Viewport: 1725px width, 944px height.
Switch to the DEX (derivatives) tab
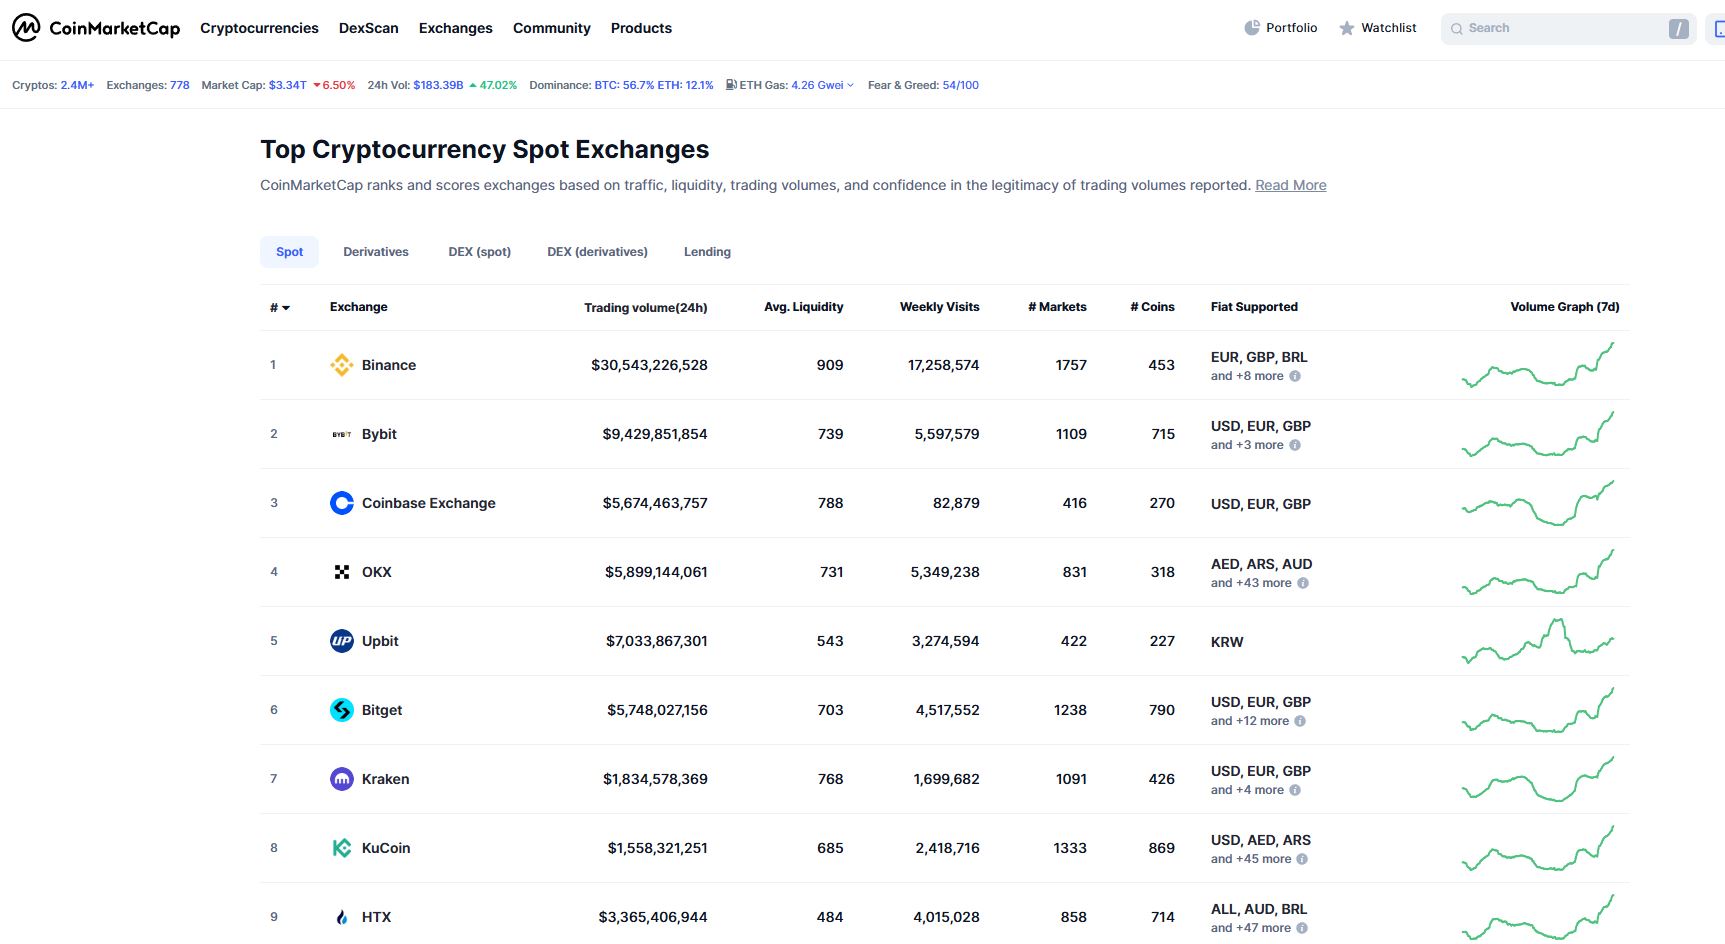[x=597, y=252]
